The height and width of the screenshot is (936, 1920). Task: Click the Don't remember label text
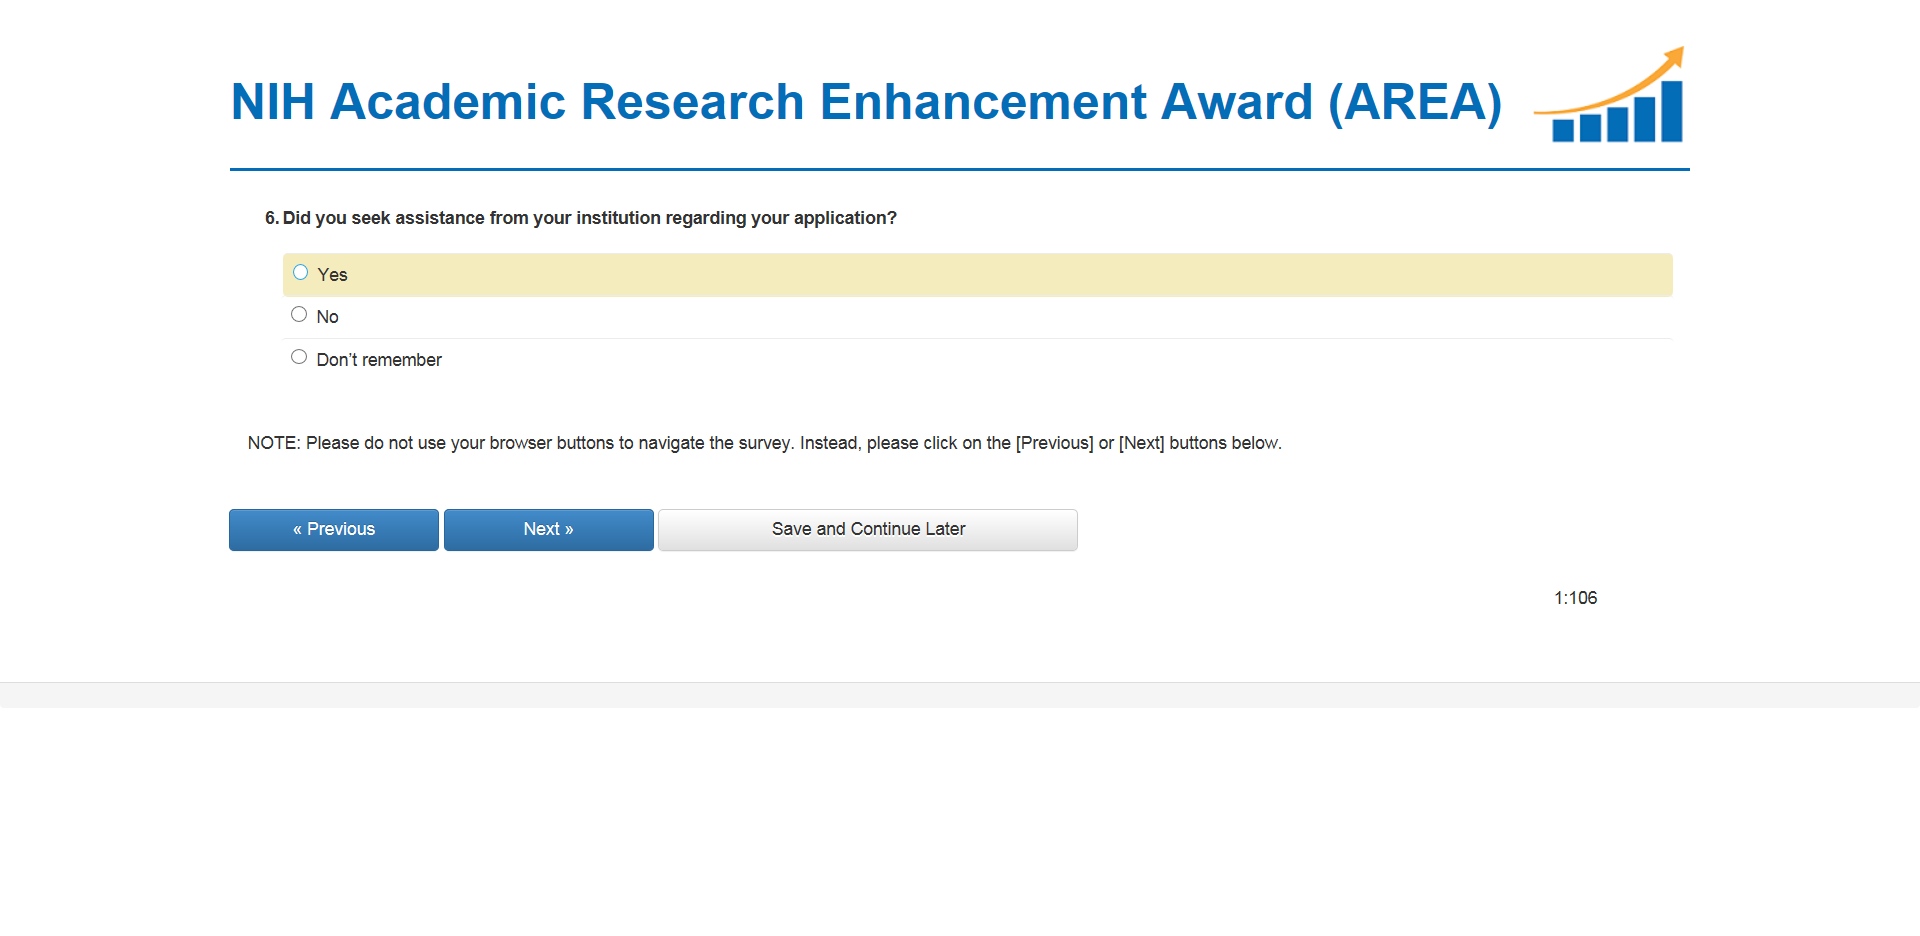(379, 360)
